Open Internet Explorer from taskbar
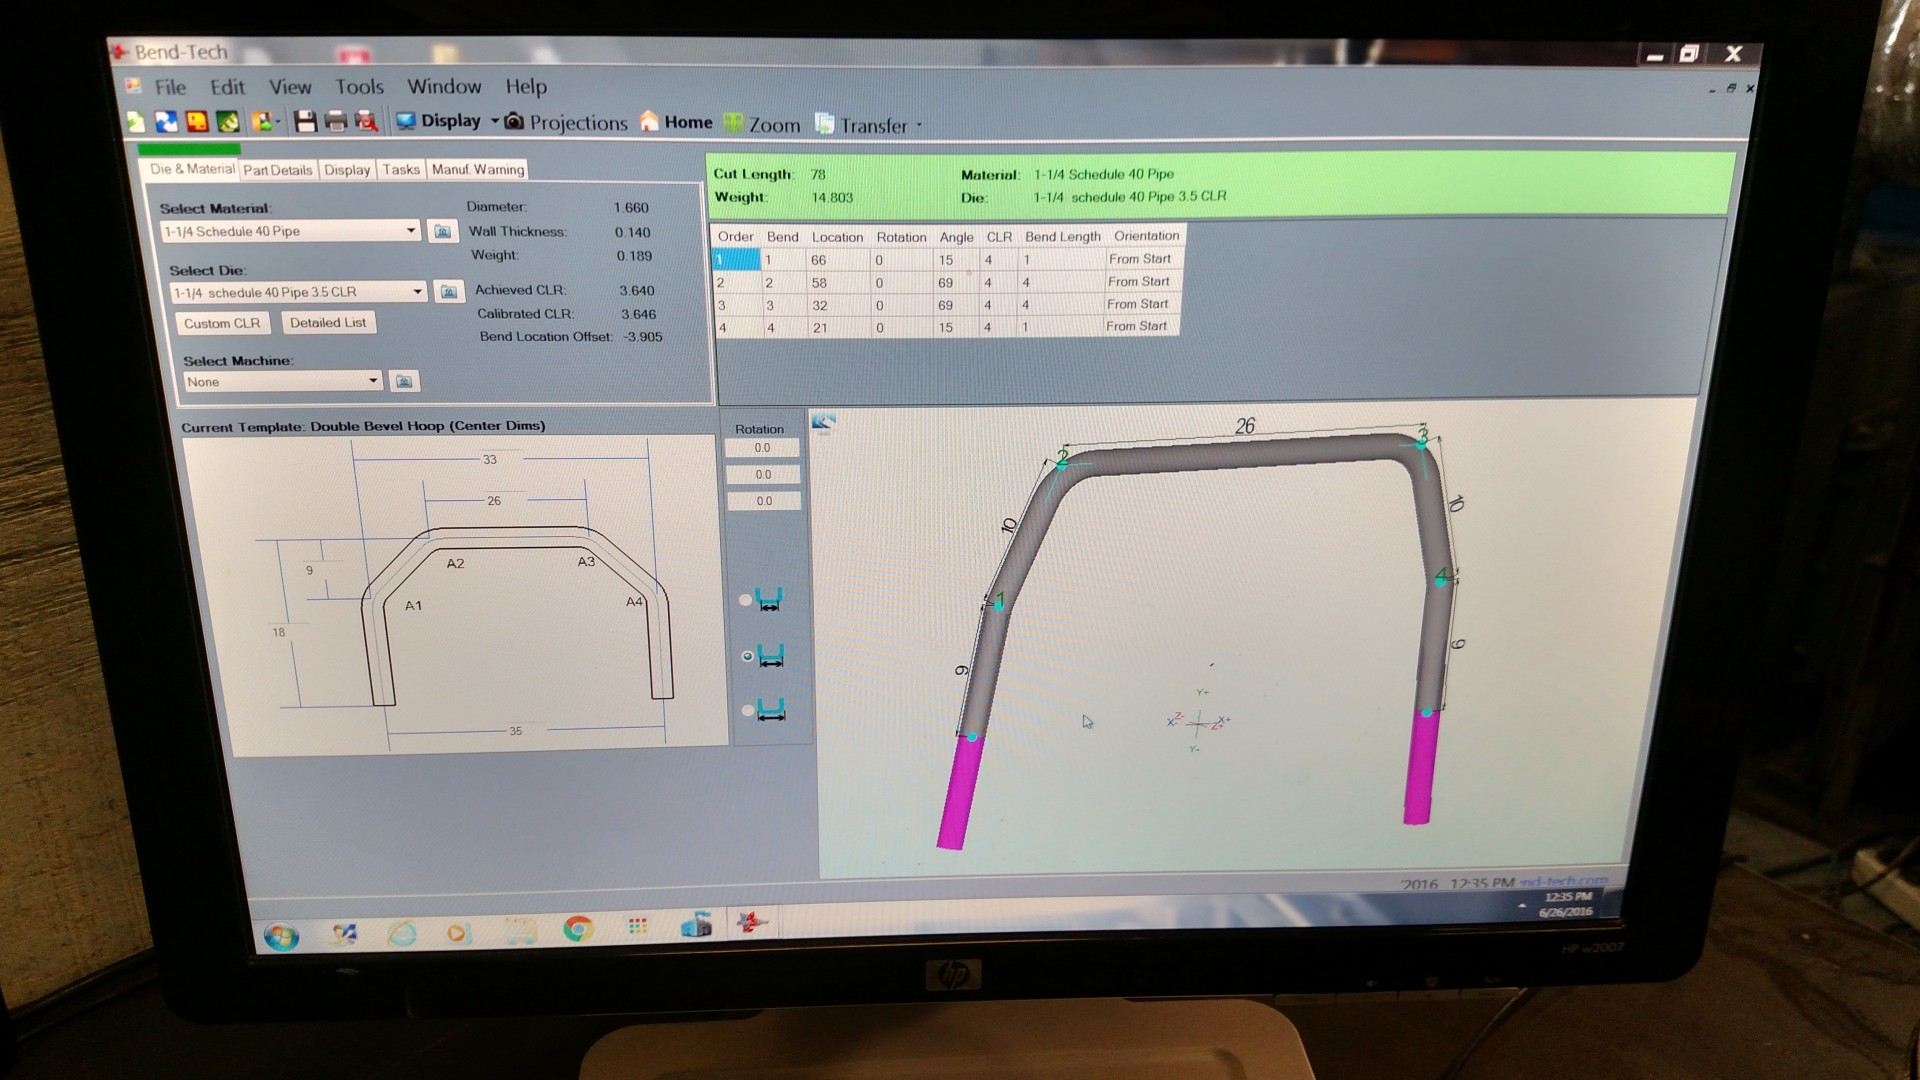The image size is (1920, 1080). click(x=402, y=933)
